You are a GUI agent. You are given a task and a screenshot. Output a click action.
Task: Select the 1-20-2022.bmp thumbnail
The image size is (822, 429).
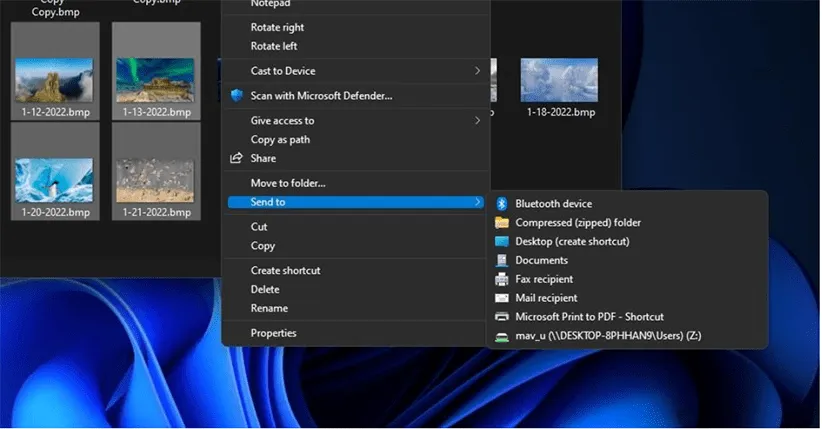pos(55,180)
